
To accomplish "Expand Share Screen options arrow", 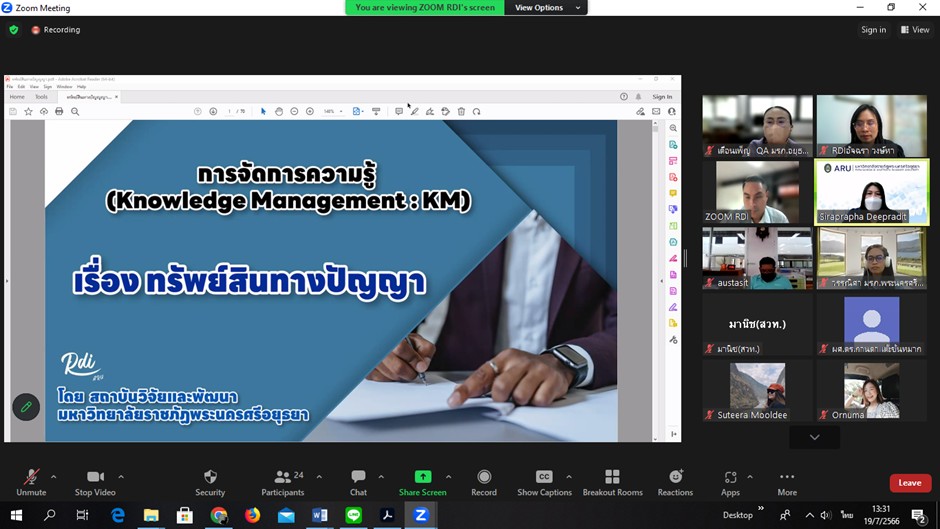I will point(448,477).
